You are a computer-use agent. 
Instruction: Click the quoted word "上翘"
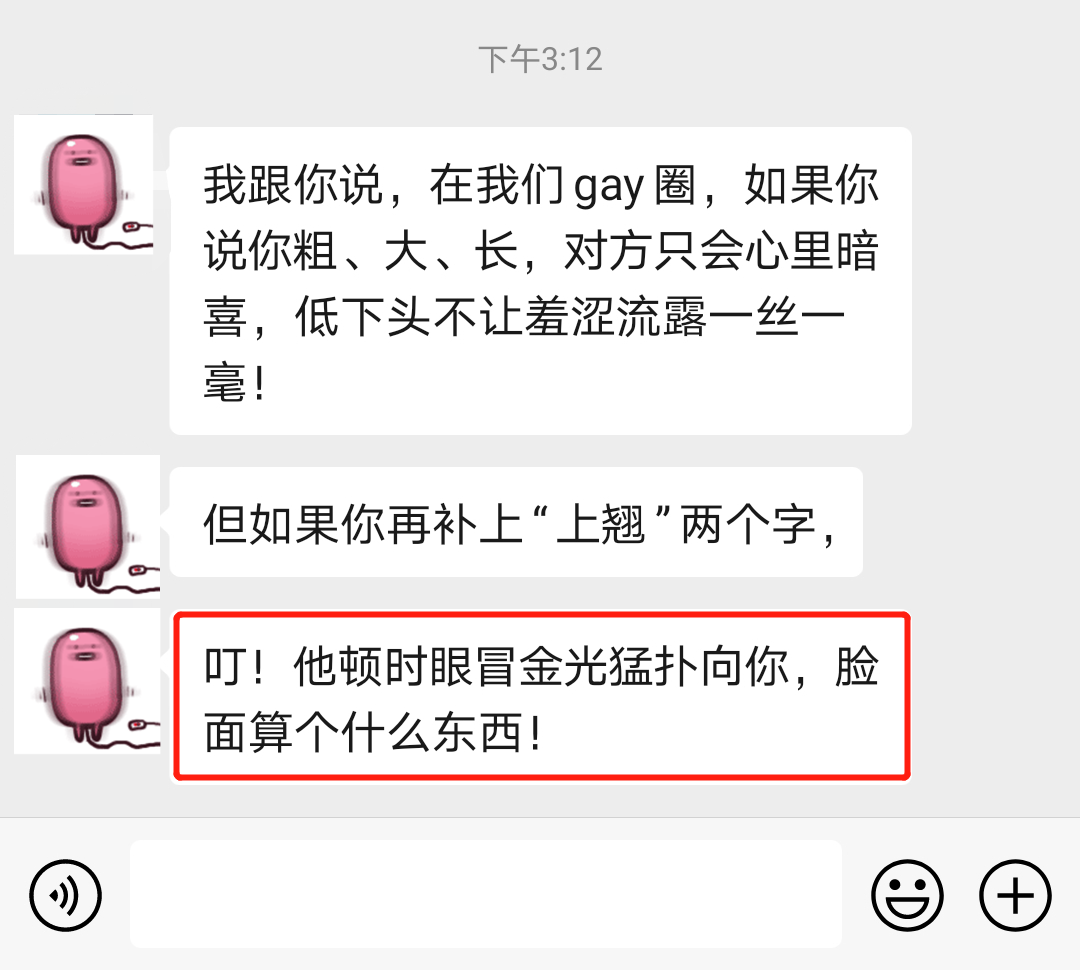600,525
